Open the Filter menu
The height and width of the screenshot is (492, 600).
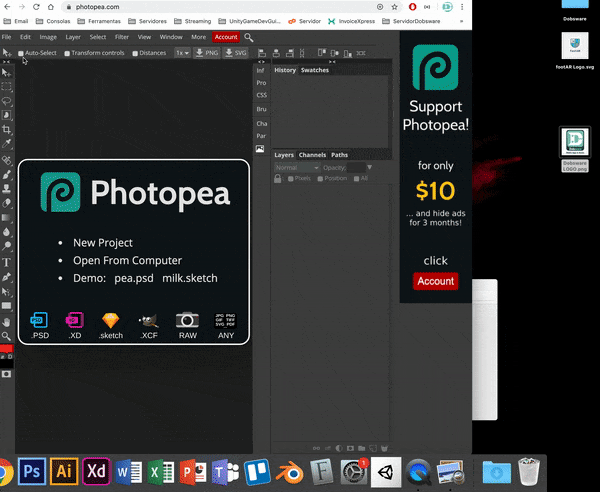(122, 37)
